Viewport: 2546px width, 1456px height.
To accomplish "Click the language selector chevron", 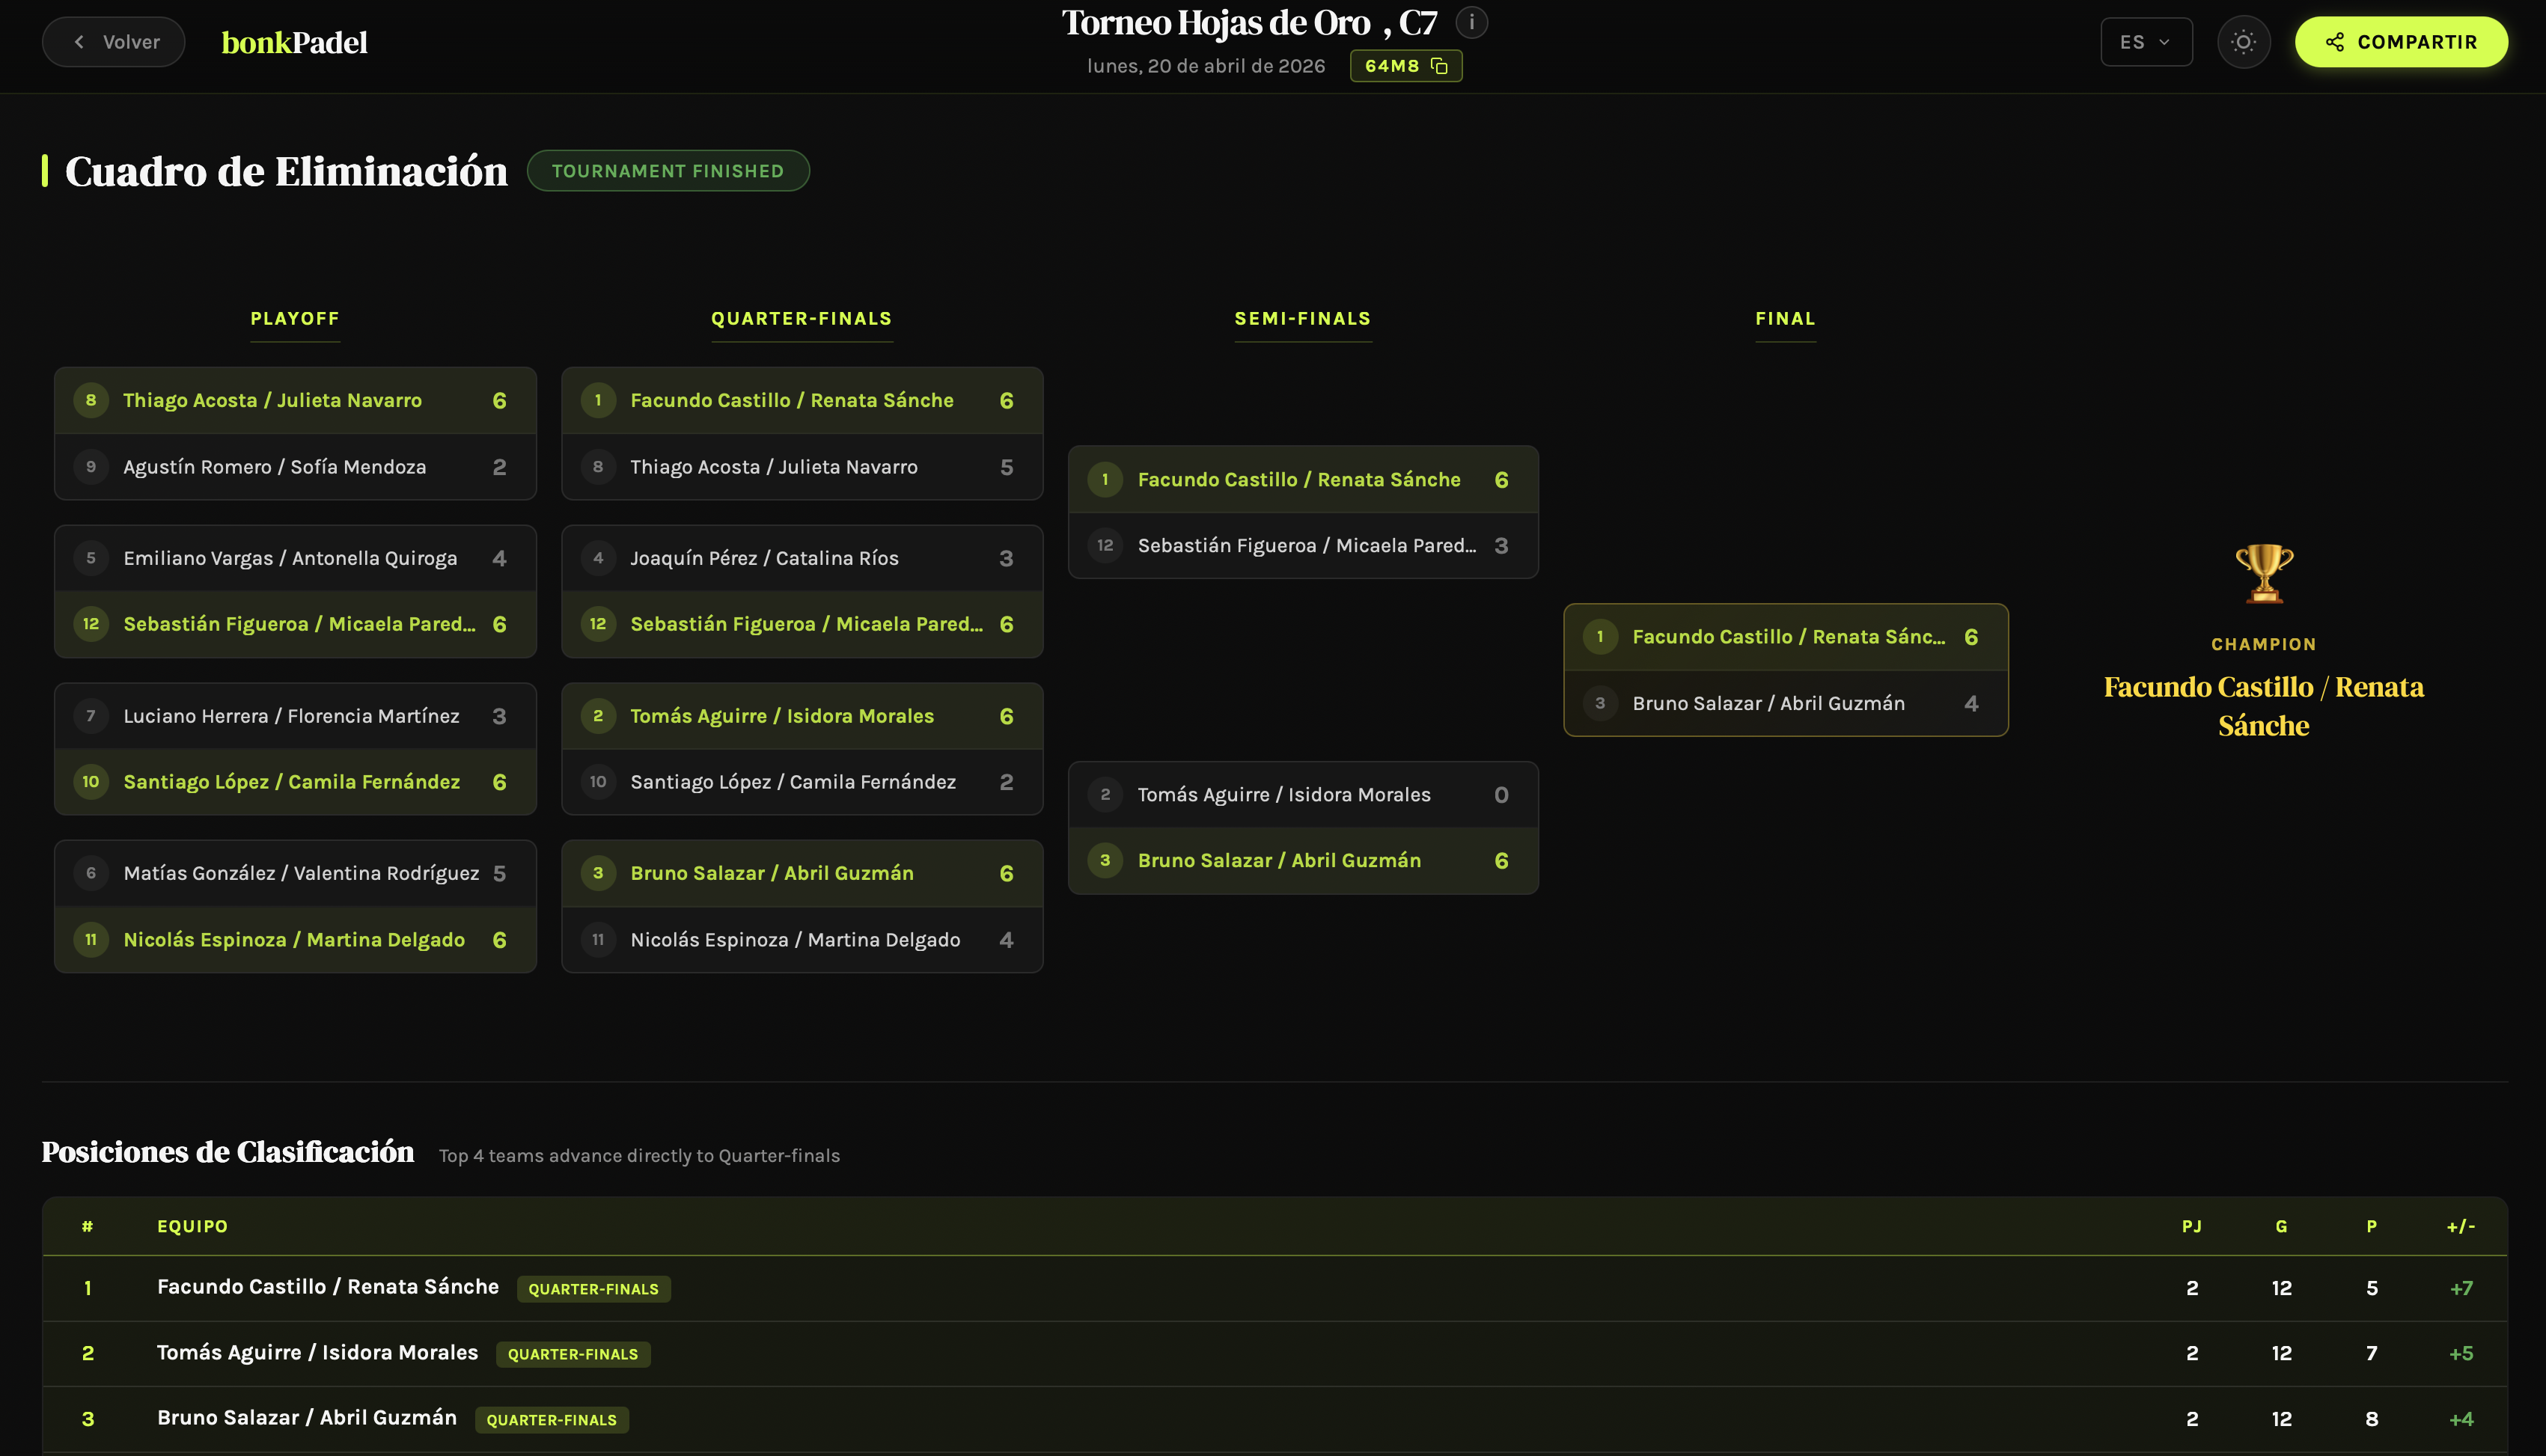I will point(2165,41).
